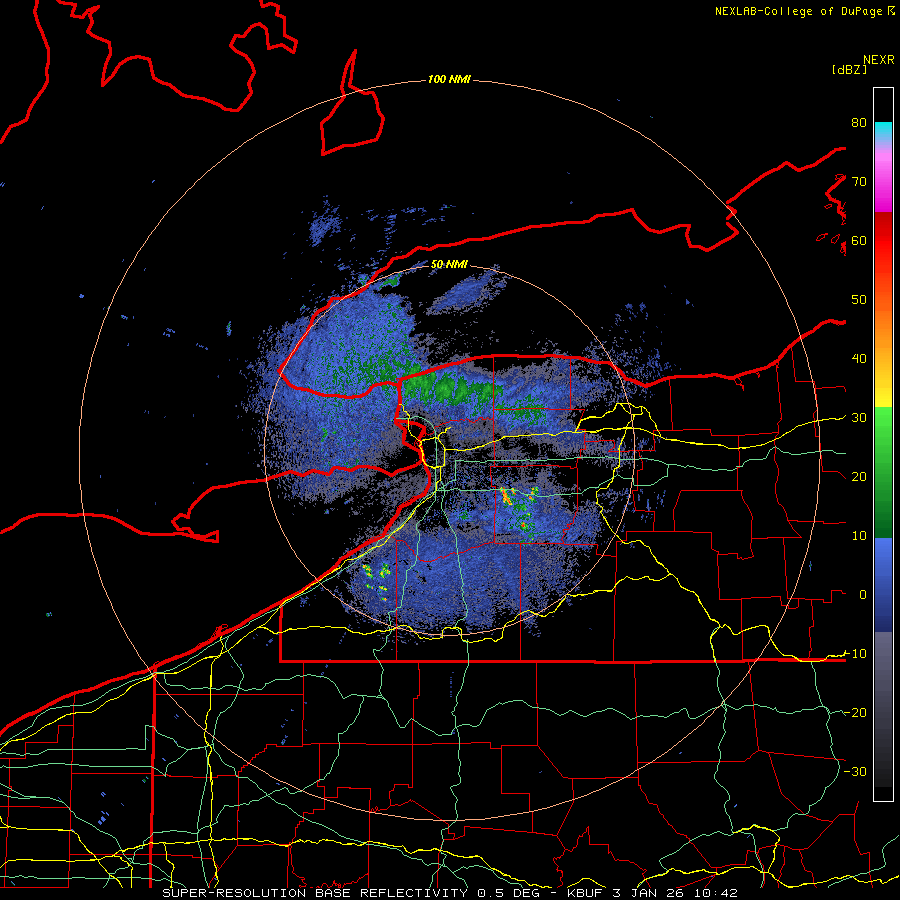The image size is (900, 900).
Task: Click the NEXR label above the color scale
Action: (x=879, y=60)
